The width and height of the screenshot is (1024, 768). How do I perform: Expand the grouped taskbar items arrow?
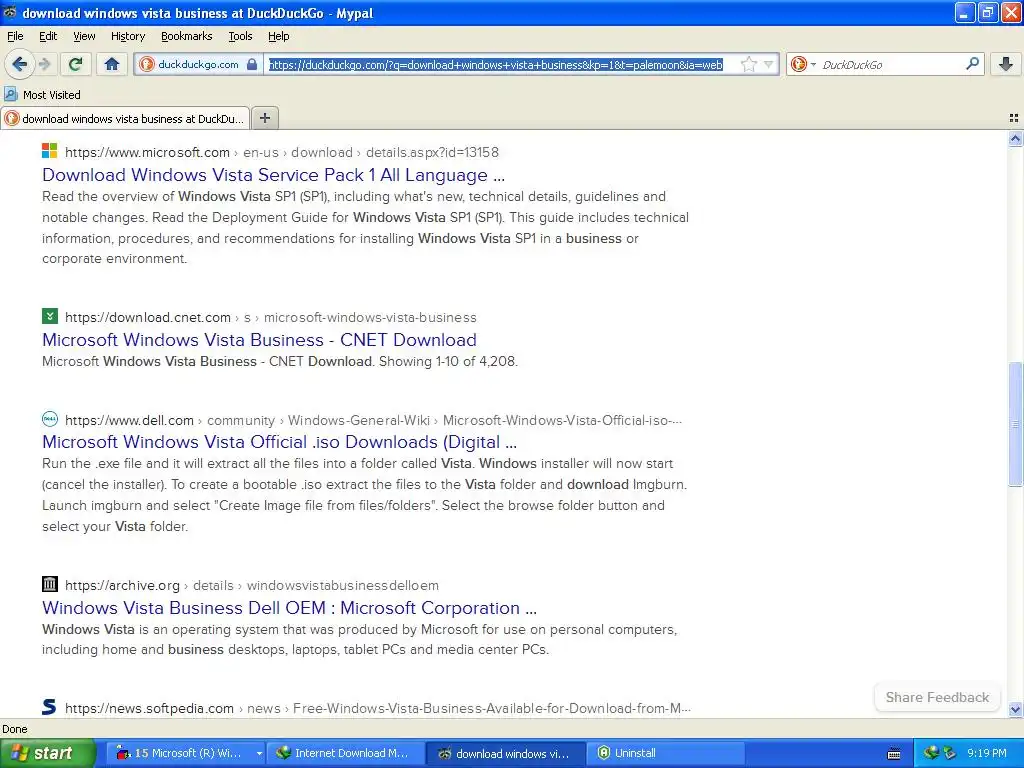(x=259, y=753)
